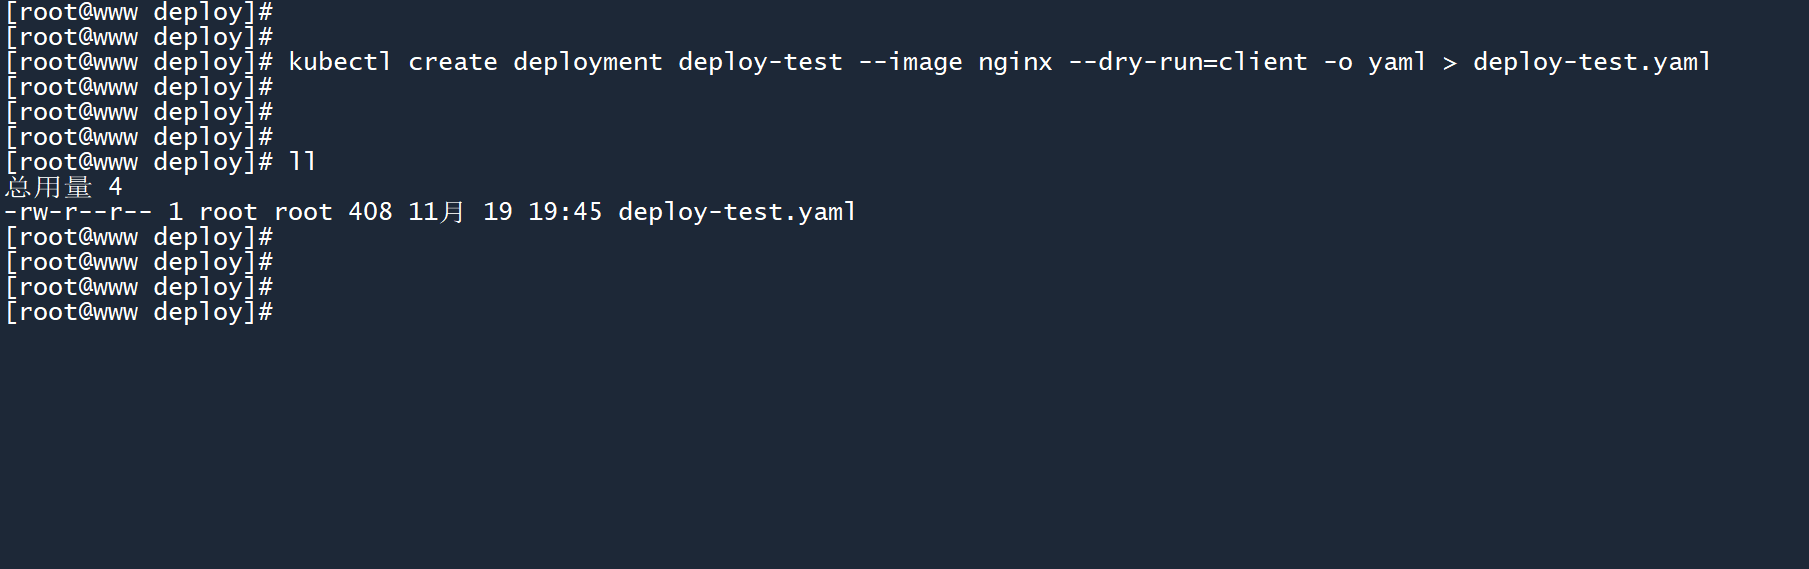Click the "nginx" image name
The width and height of the screenshot is (1809, 569).
point(1015,62)
